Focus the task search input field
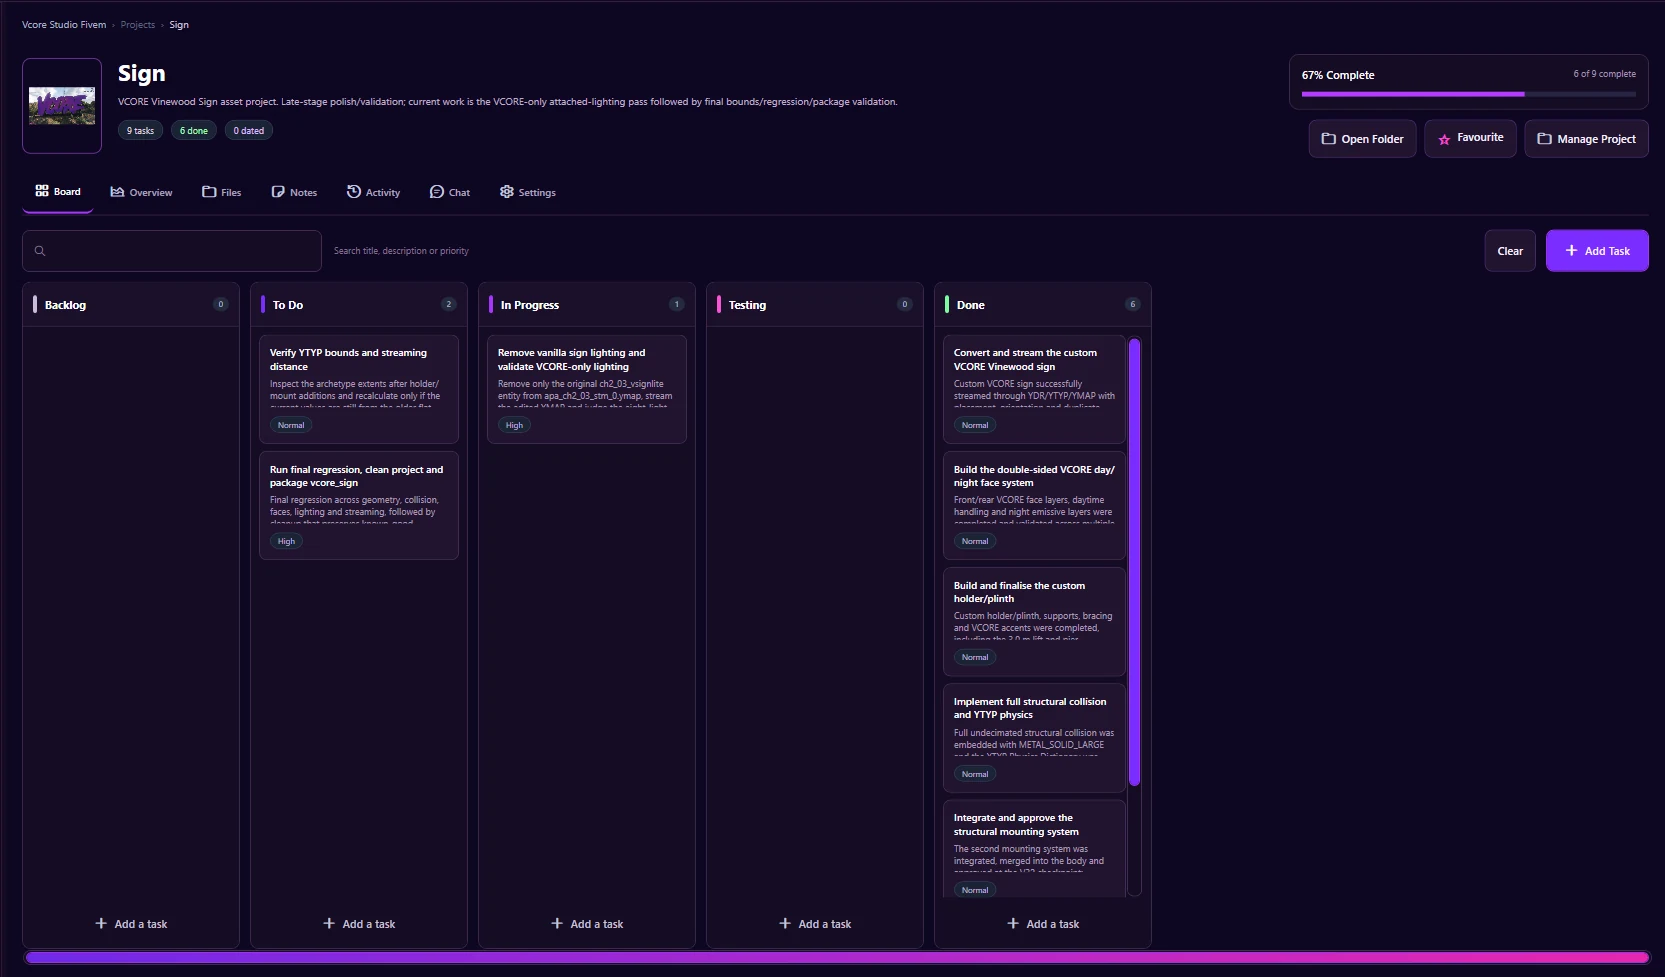1665x977 pixels. (172, 251)
